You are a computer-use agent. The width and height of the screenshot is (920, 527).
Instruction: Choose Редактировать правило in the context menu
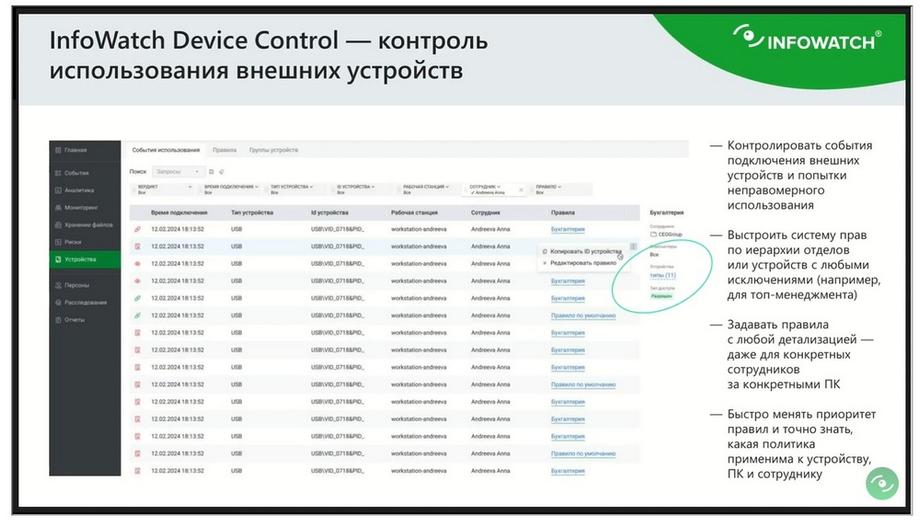point(583,264)
